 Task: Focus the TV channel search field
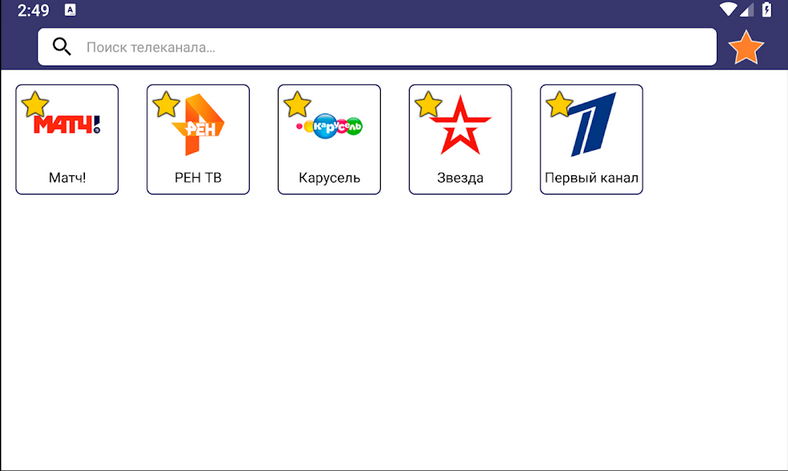click(390, 47)
